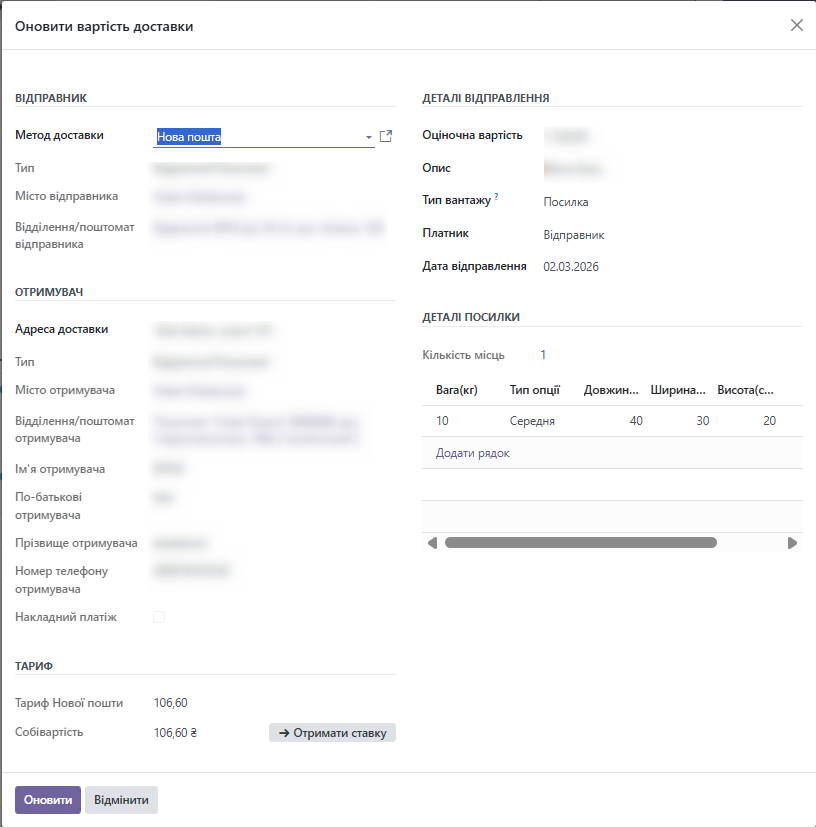Viewport: 816px width, 827px height.
Task: Add a line via Додати рядок
Action: 473,453
